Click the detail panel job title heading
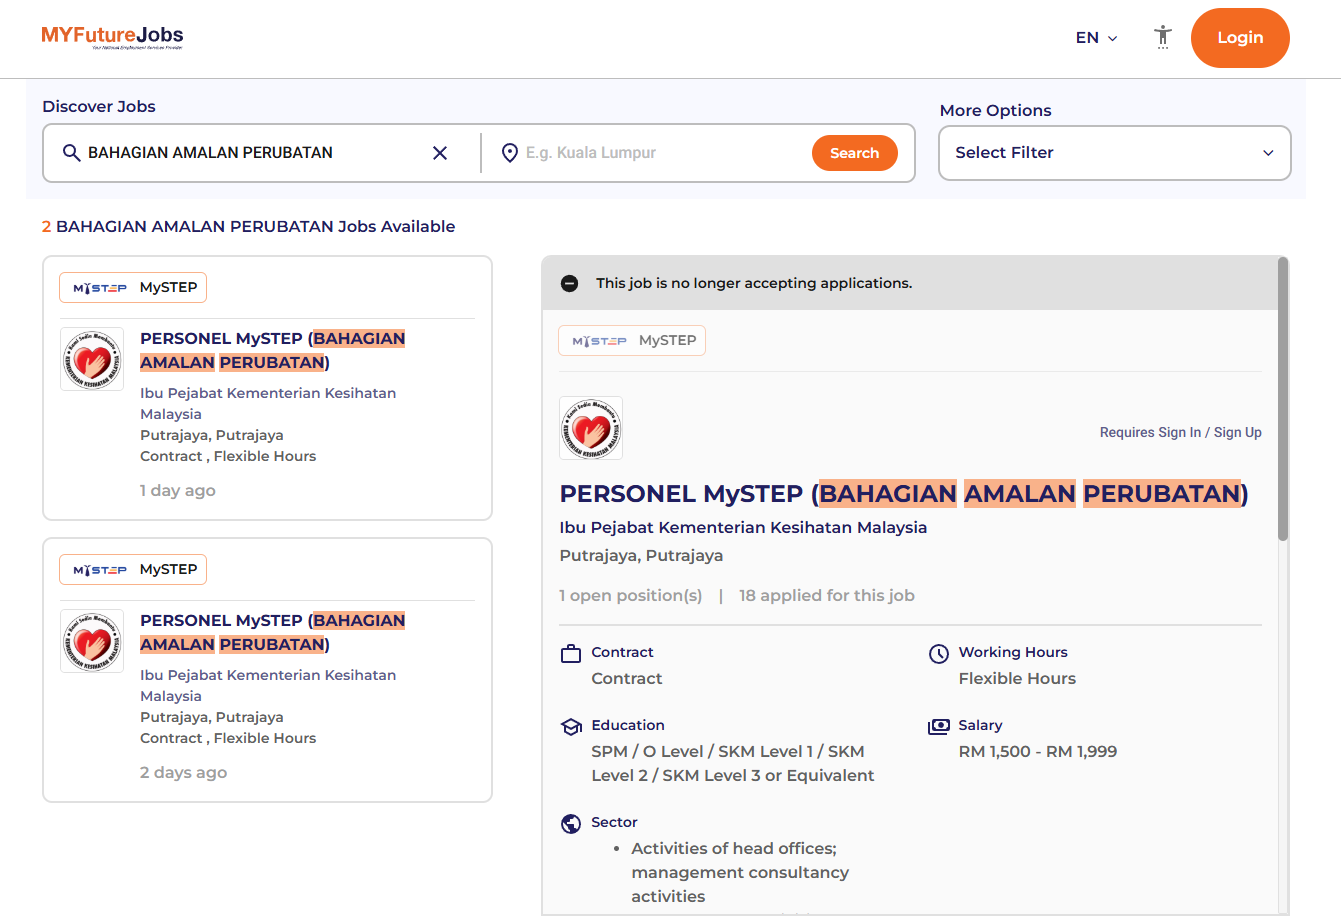1341x917 pixels. 904,494
